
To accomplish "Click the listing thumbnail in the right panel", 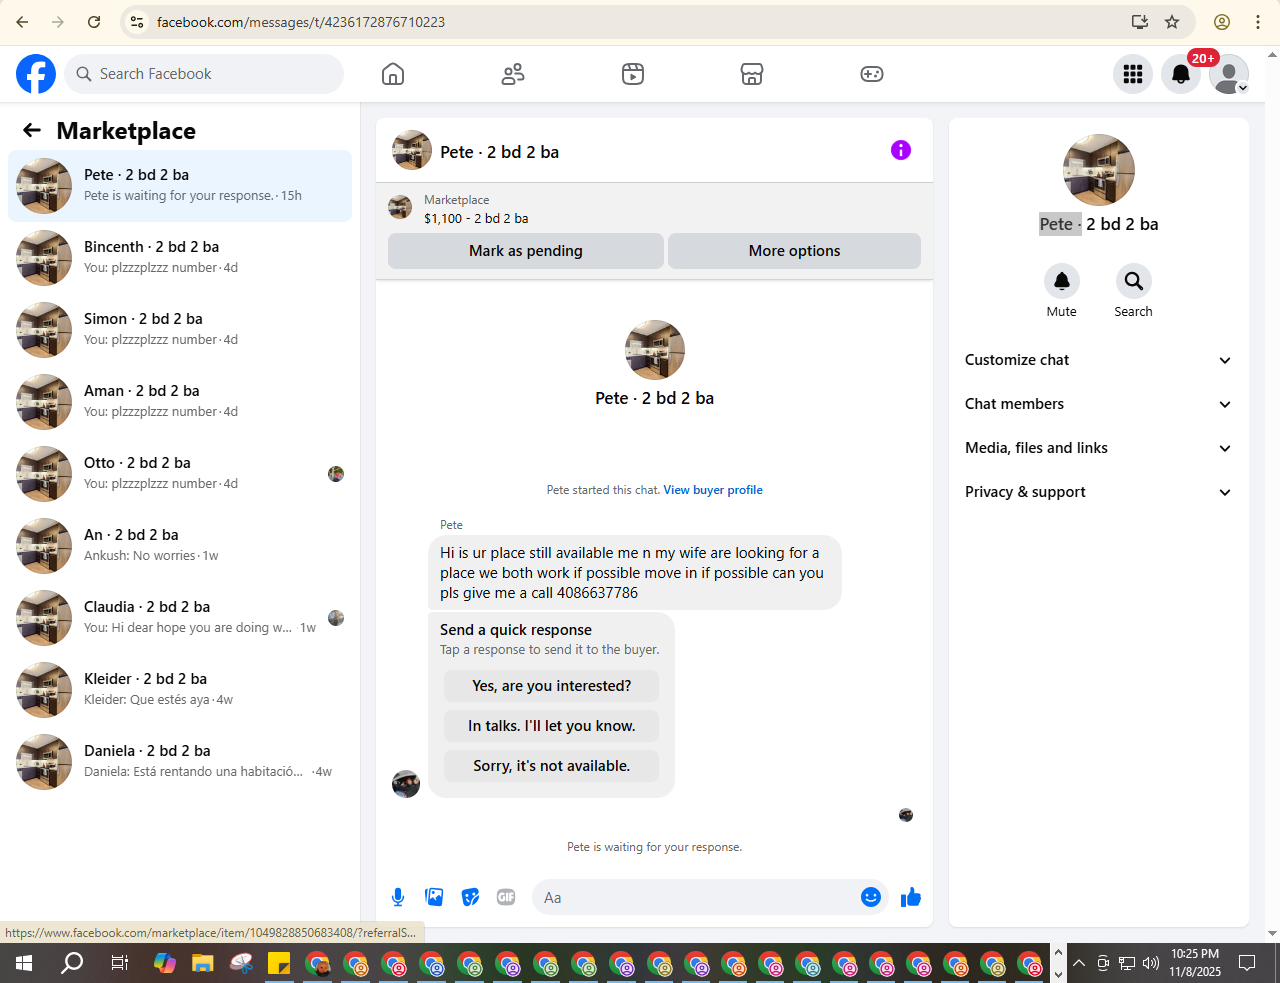I will (1099, 170).
